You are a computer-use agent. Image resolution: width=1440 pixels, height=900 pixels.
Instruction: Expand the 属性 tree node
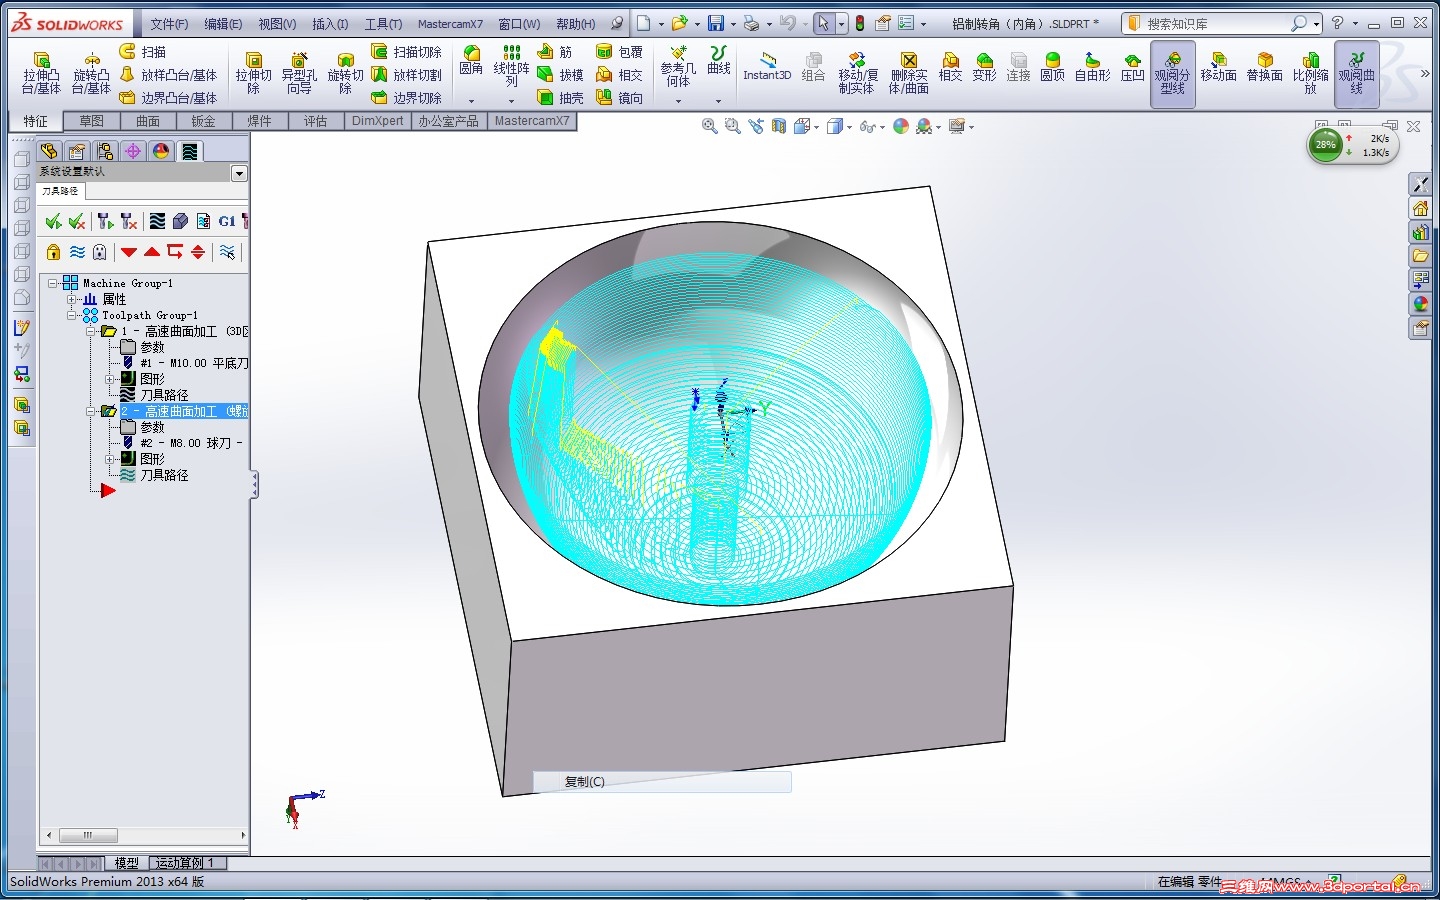point(72,299)
